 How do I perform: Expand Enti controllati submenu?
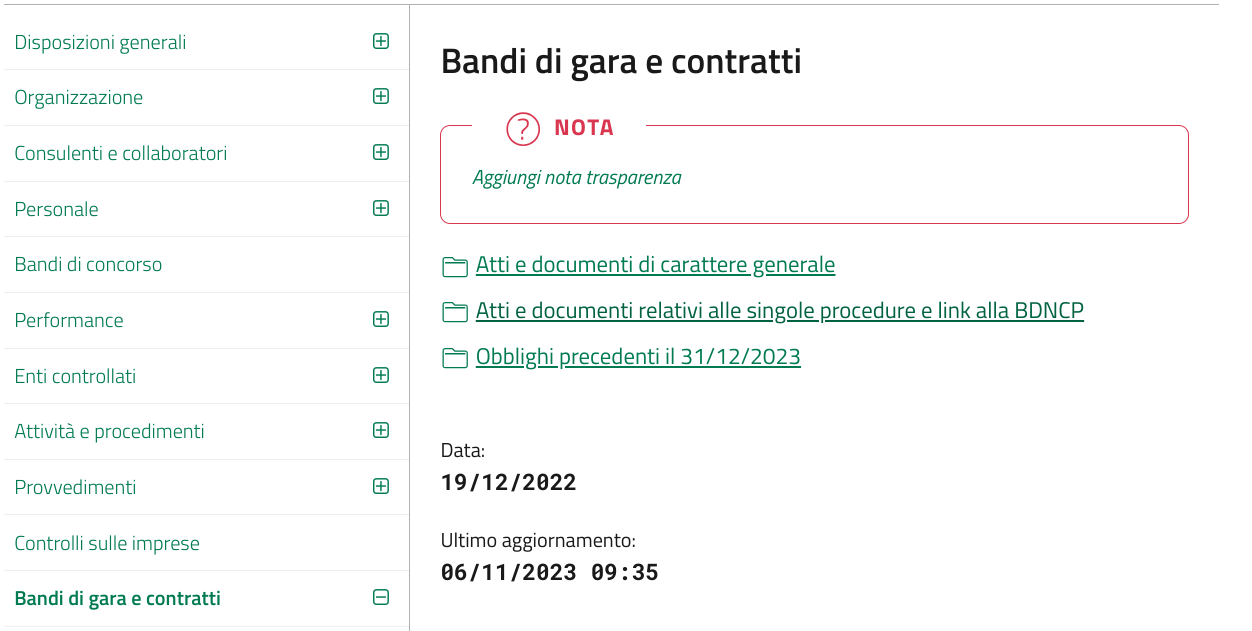pyautogui.click(x=380, y=376)
